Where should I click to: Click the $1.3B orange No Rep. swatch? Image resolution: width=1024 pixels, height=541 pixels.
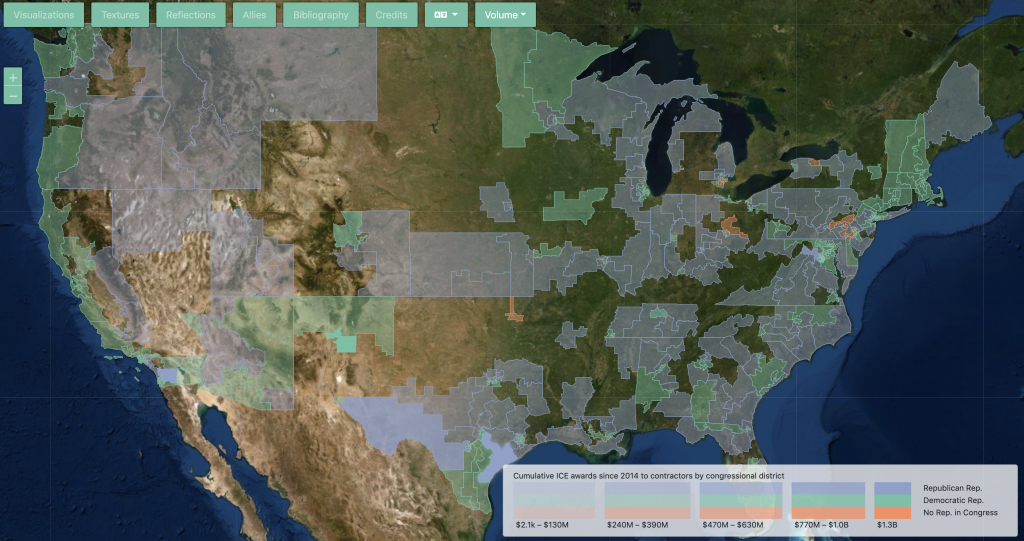click(893, 513)
